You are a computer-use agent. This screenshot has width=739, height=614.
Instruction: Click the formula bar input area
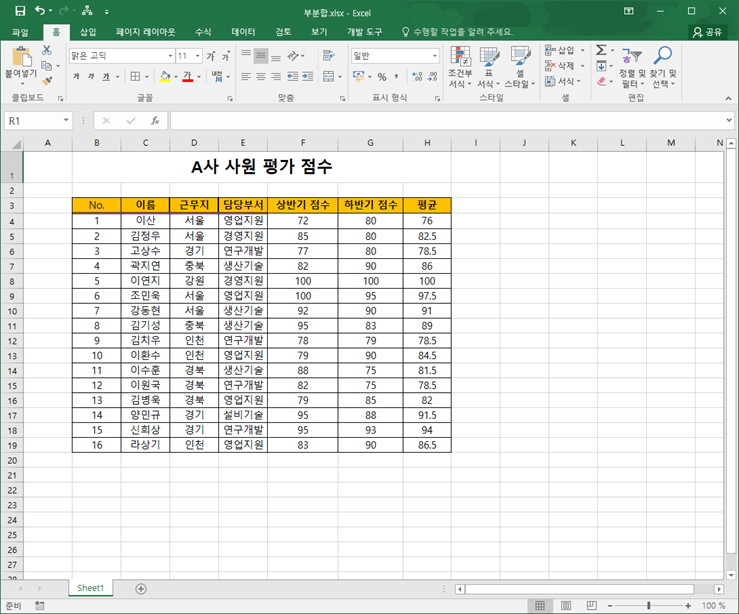tap(448, 121)
